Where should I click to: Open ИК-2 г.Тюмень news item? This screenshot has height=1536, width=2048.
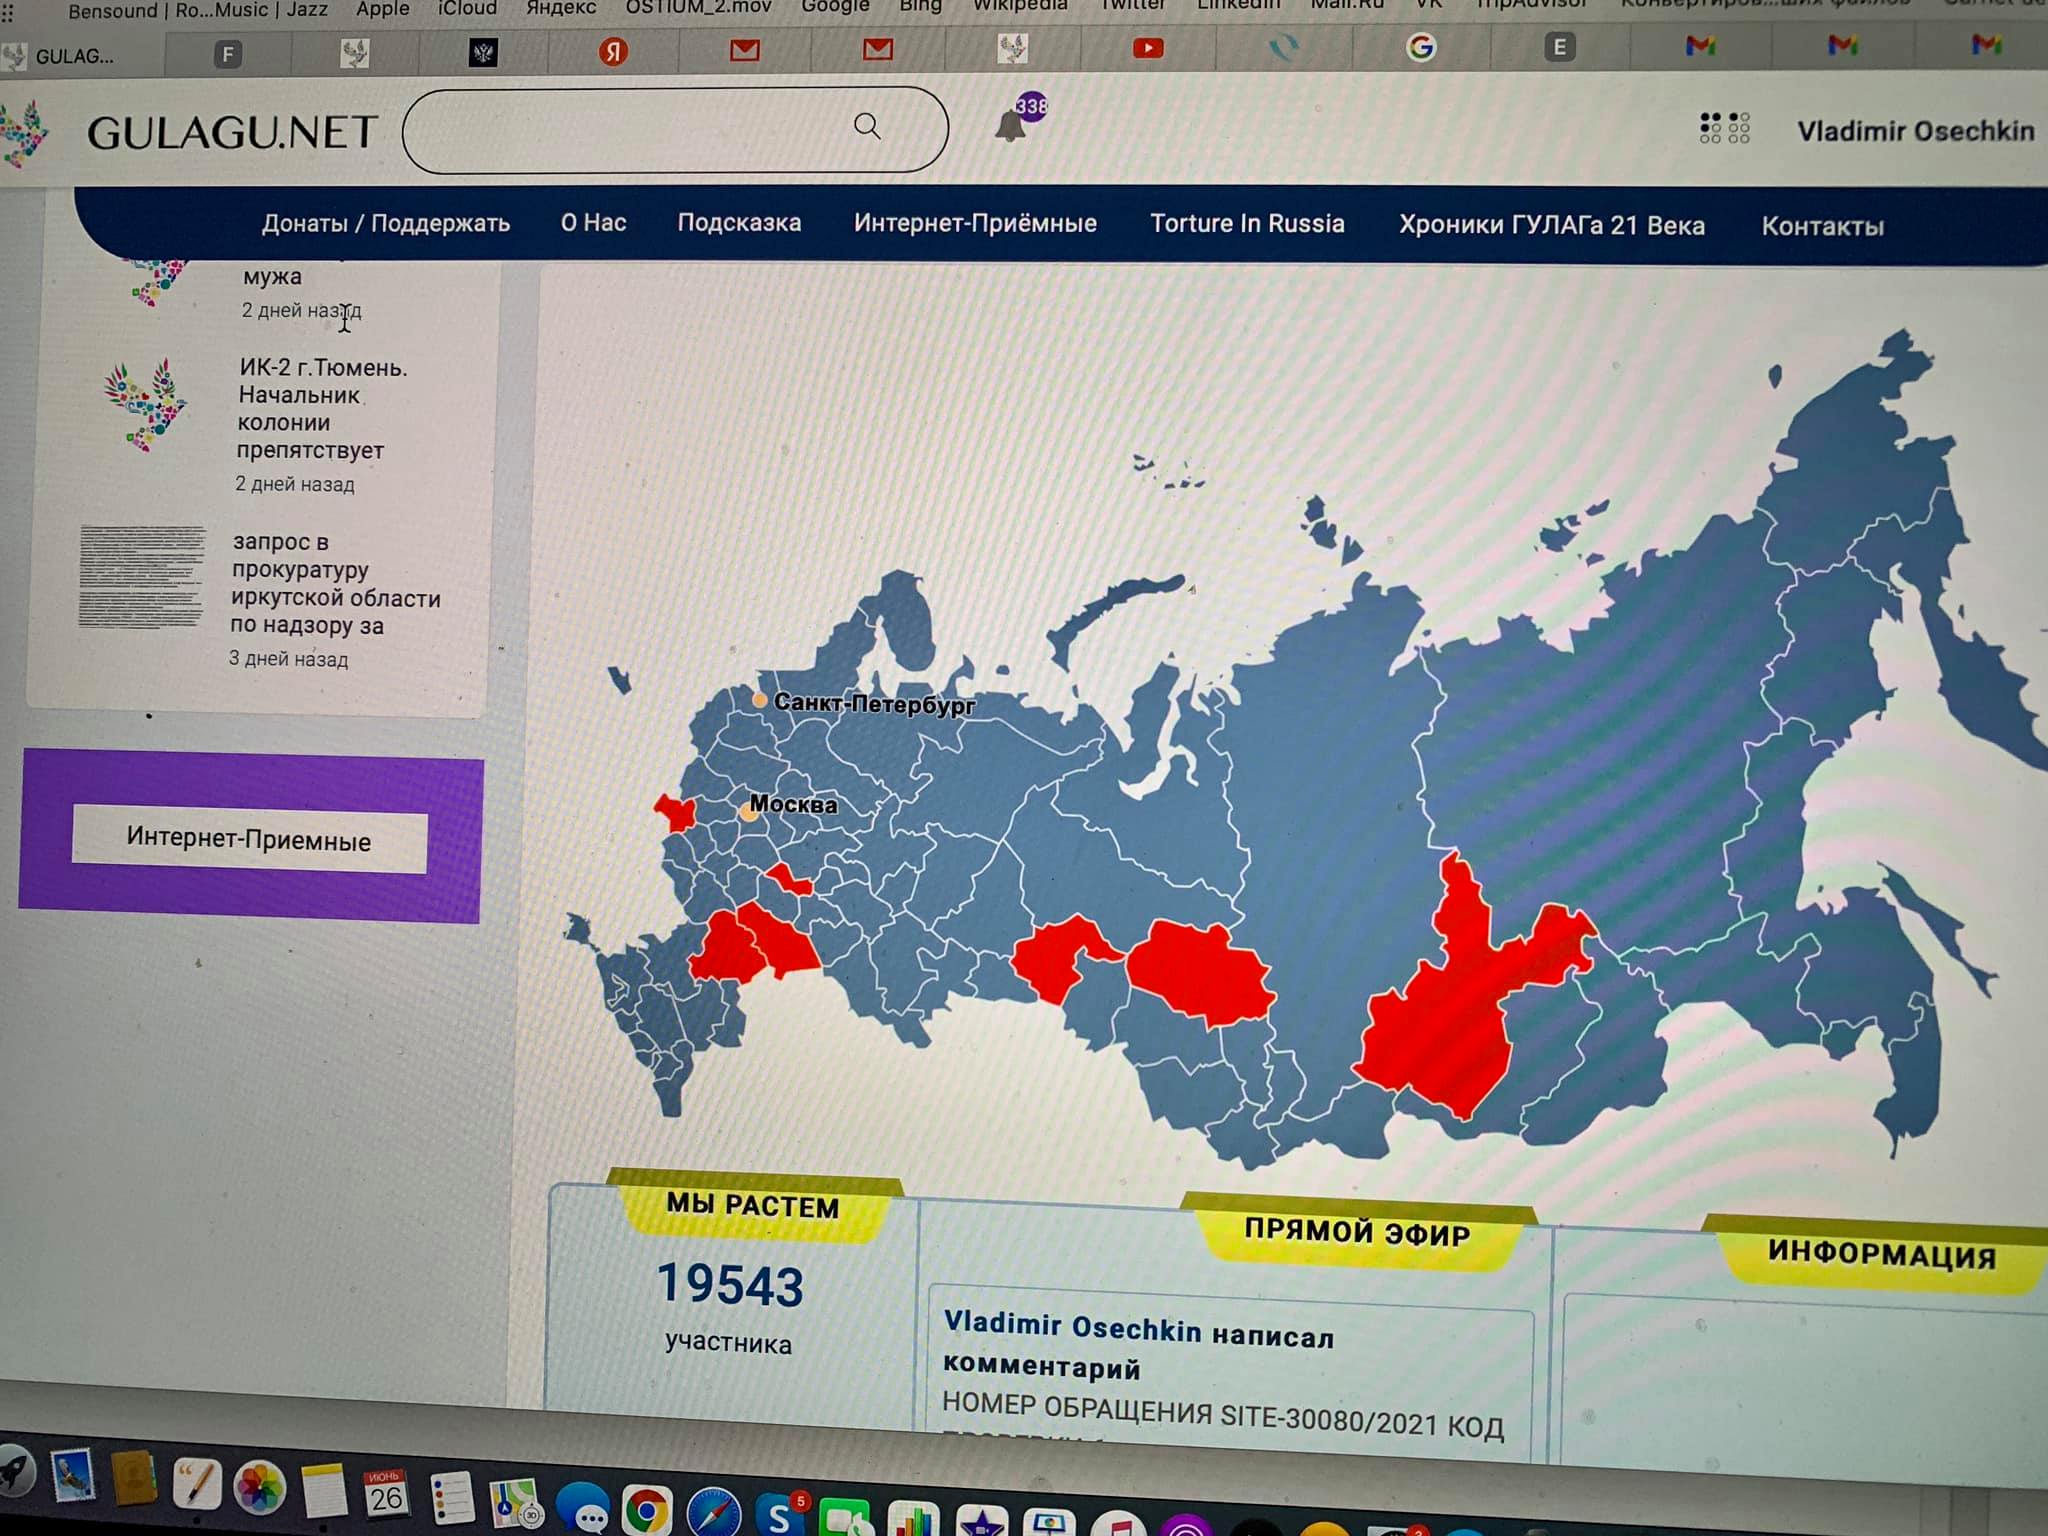tap(321, 408)
